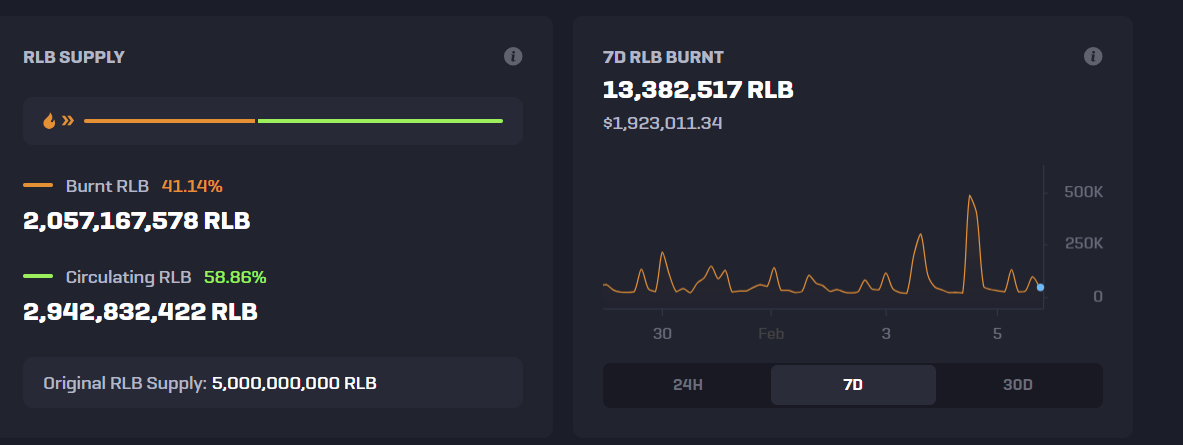Click the blue data point at the chart's end
This screenshot has height=445, width=1183.
pyautogui.click(x=1040, y=287)
